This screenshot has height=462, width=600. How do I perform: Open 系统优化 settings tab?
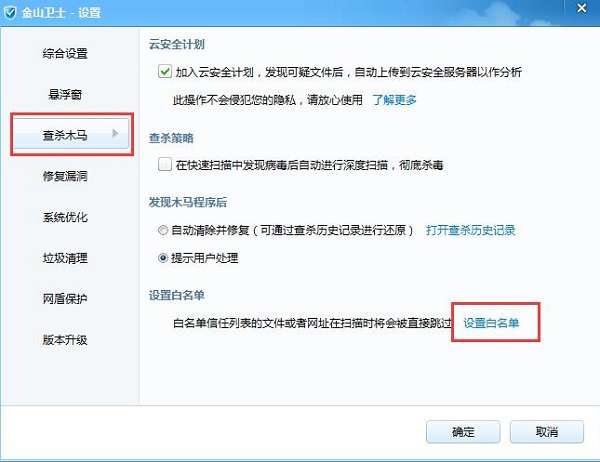[65, 217]
